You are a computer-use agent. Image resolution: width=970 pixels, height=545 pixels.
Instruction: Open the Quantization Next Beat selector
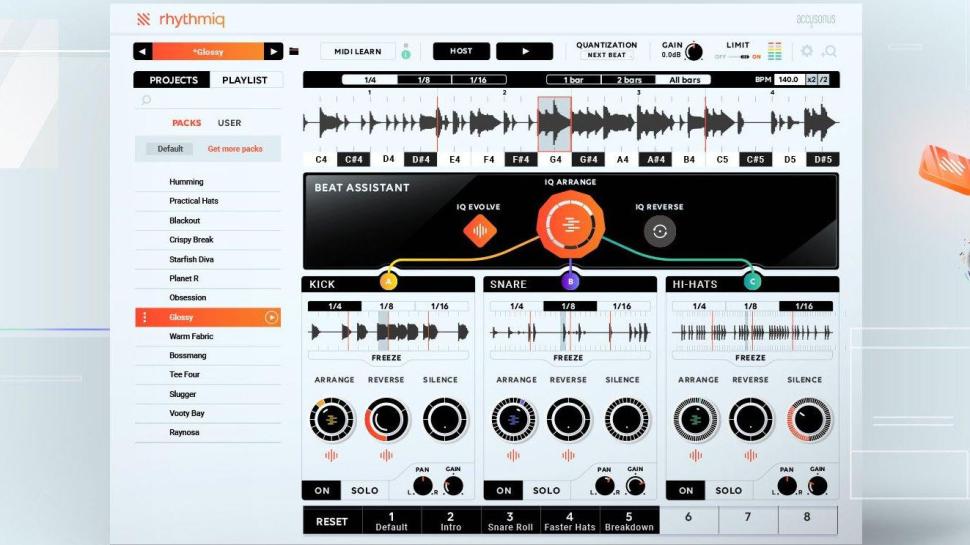(606, 56)
